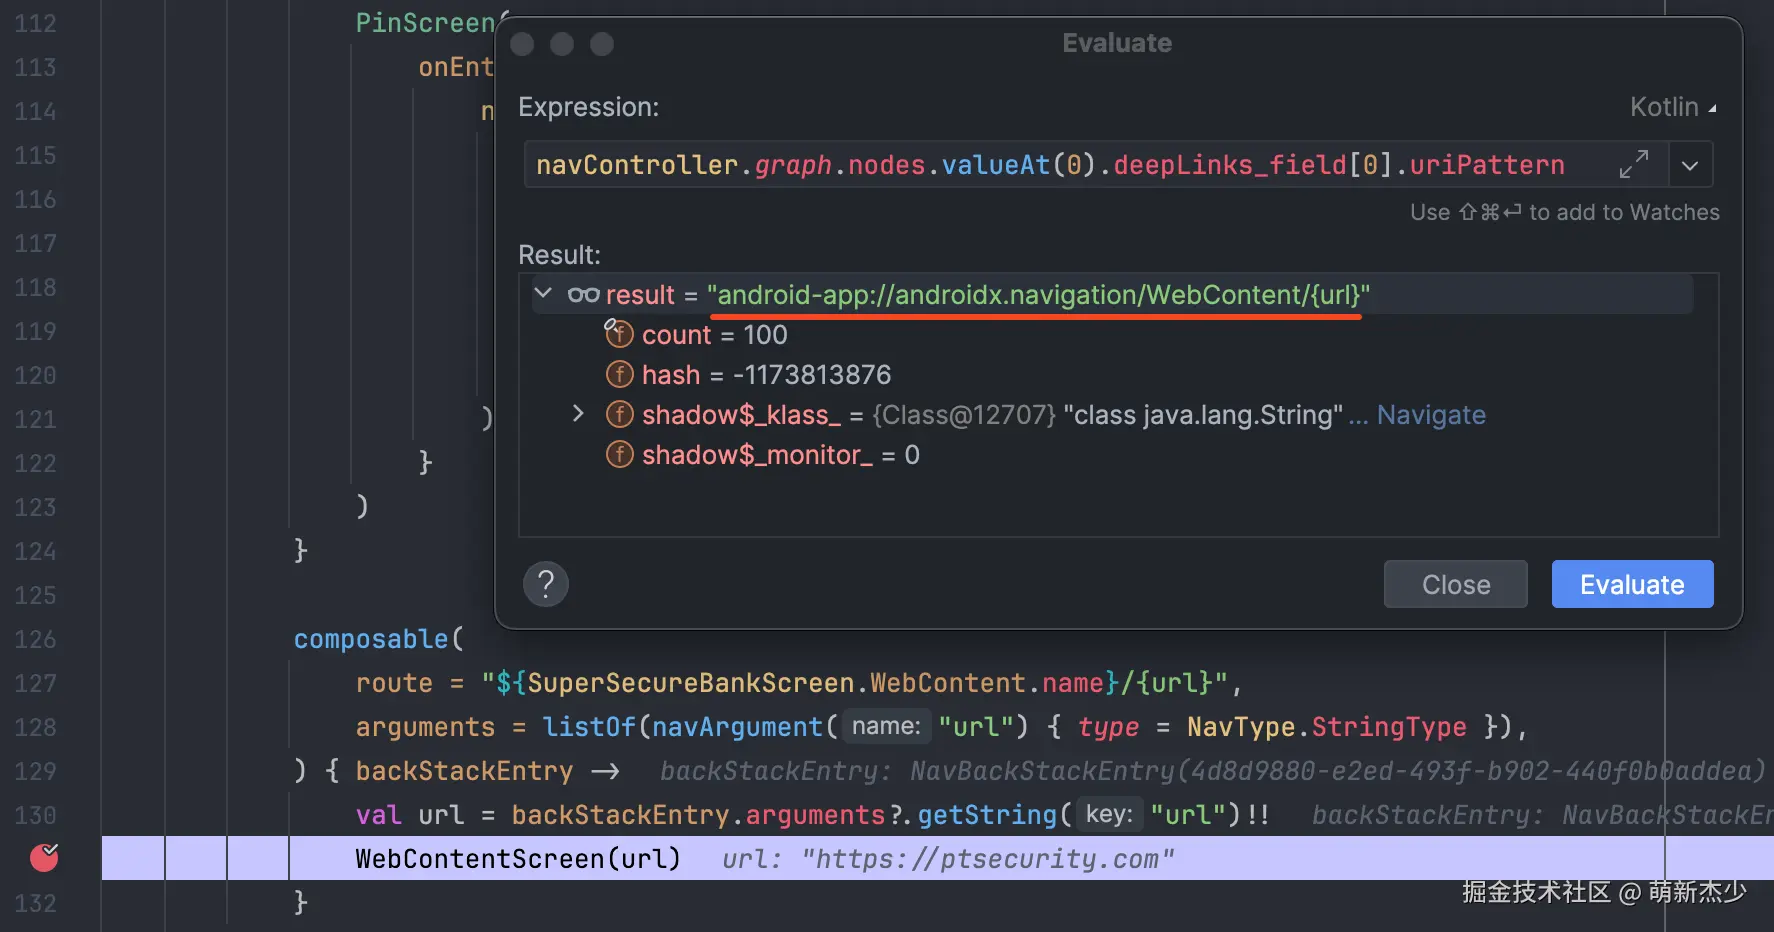This screenshot has height=932, width=1774.
Task: Click the gray close window dot of Evaluate
Action: pos(522,44)
